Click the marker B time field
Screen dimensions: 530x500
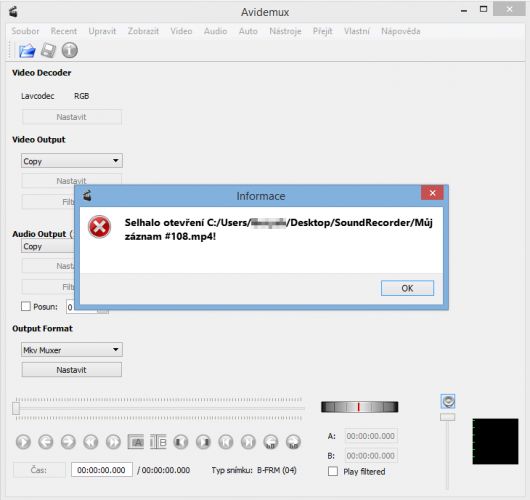pyautogui.click(x=371, y=455)
